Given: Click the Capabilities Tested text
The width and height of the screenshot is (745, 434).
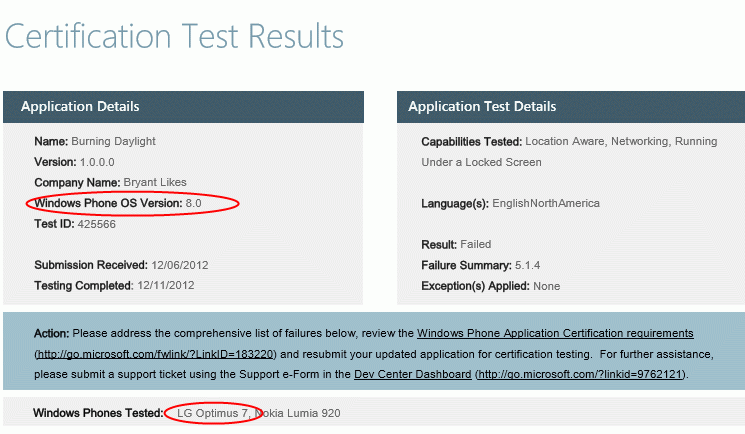Looking at the screenshot, I should (x=569, y=152).
